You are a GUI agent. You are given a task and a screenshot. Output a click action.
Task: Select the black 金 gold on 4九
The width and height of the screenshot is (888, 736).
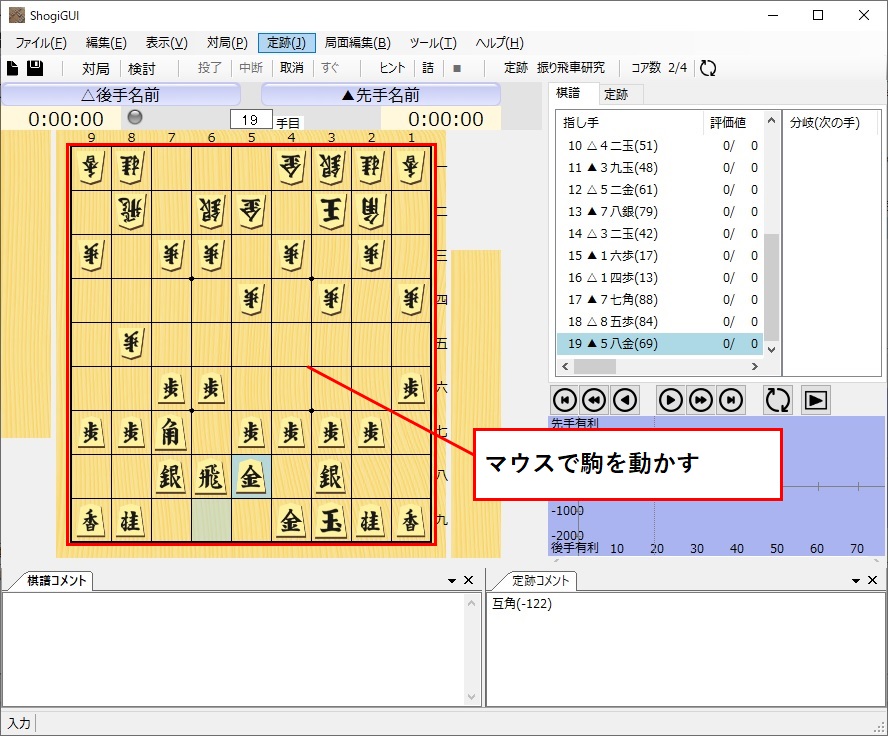coord(291,521)
